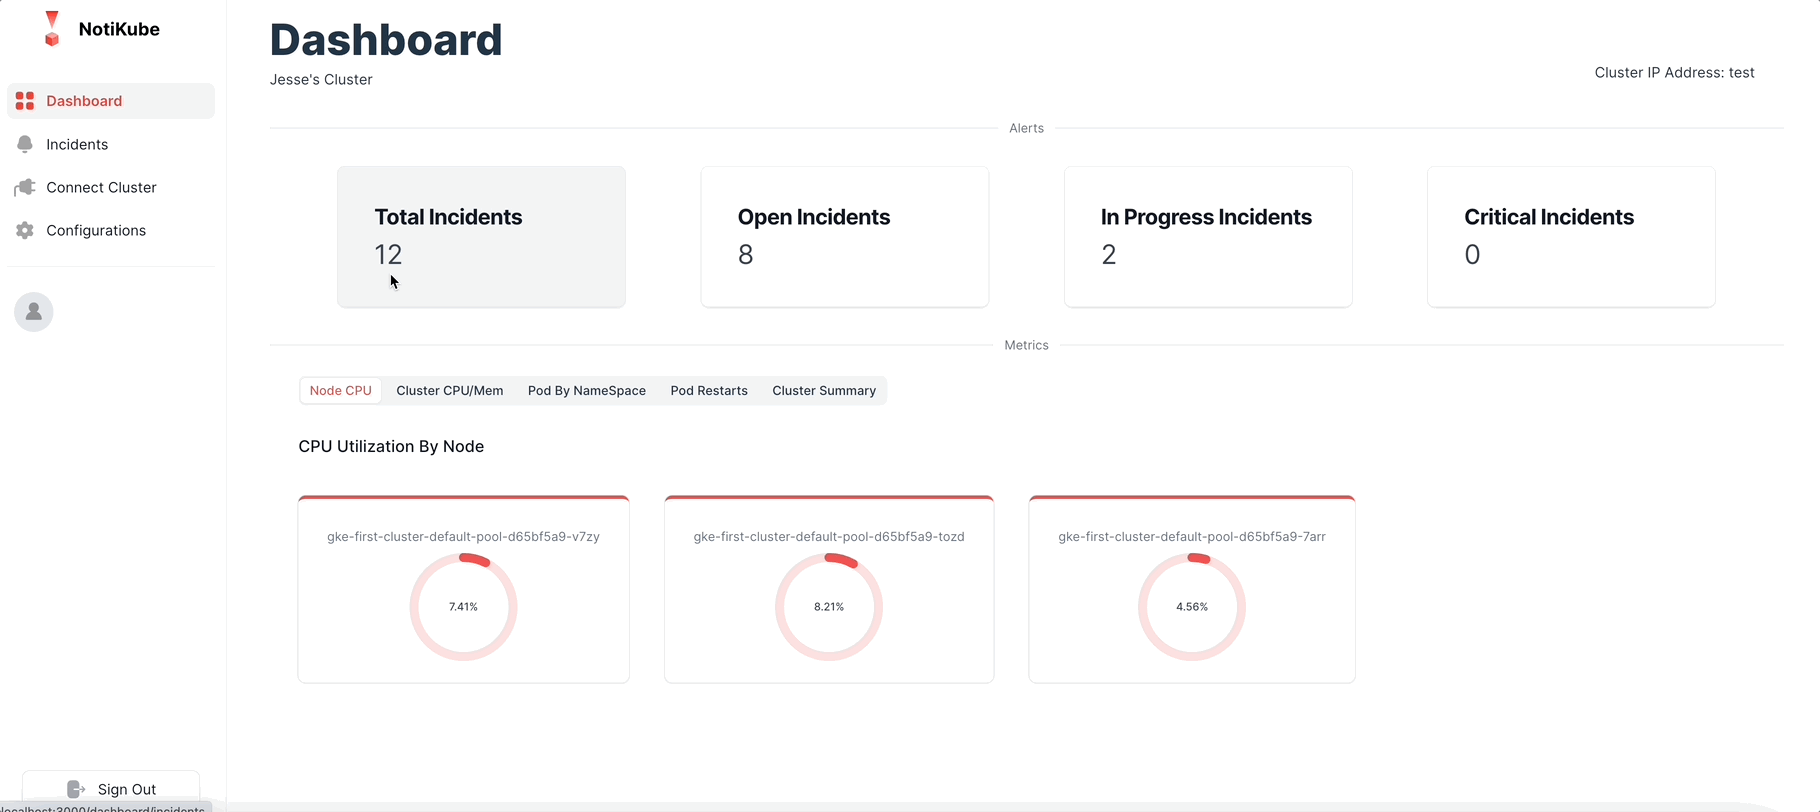
Task: Click the Alerts section label
Action: coord(1026,128)
